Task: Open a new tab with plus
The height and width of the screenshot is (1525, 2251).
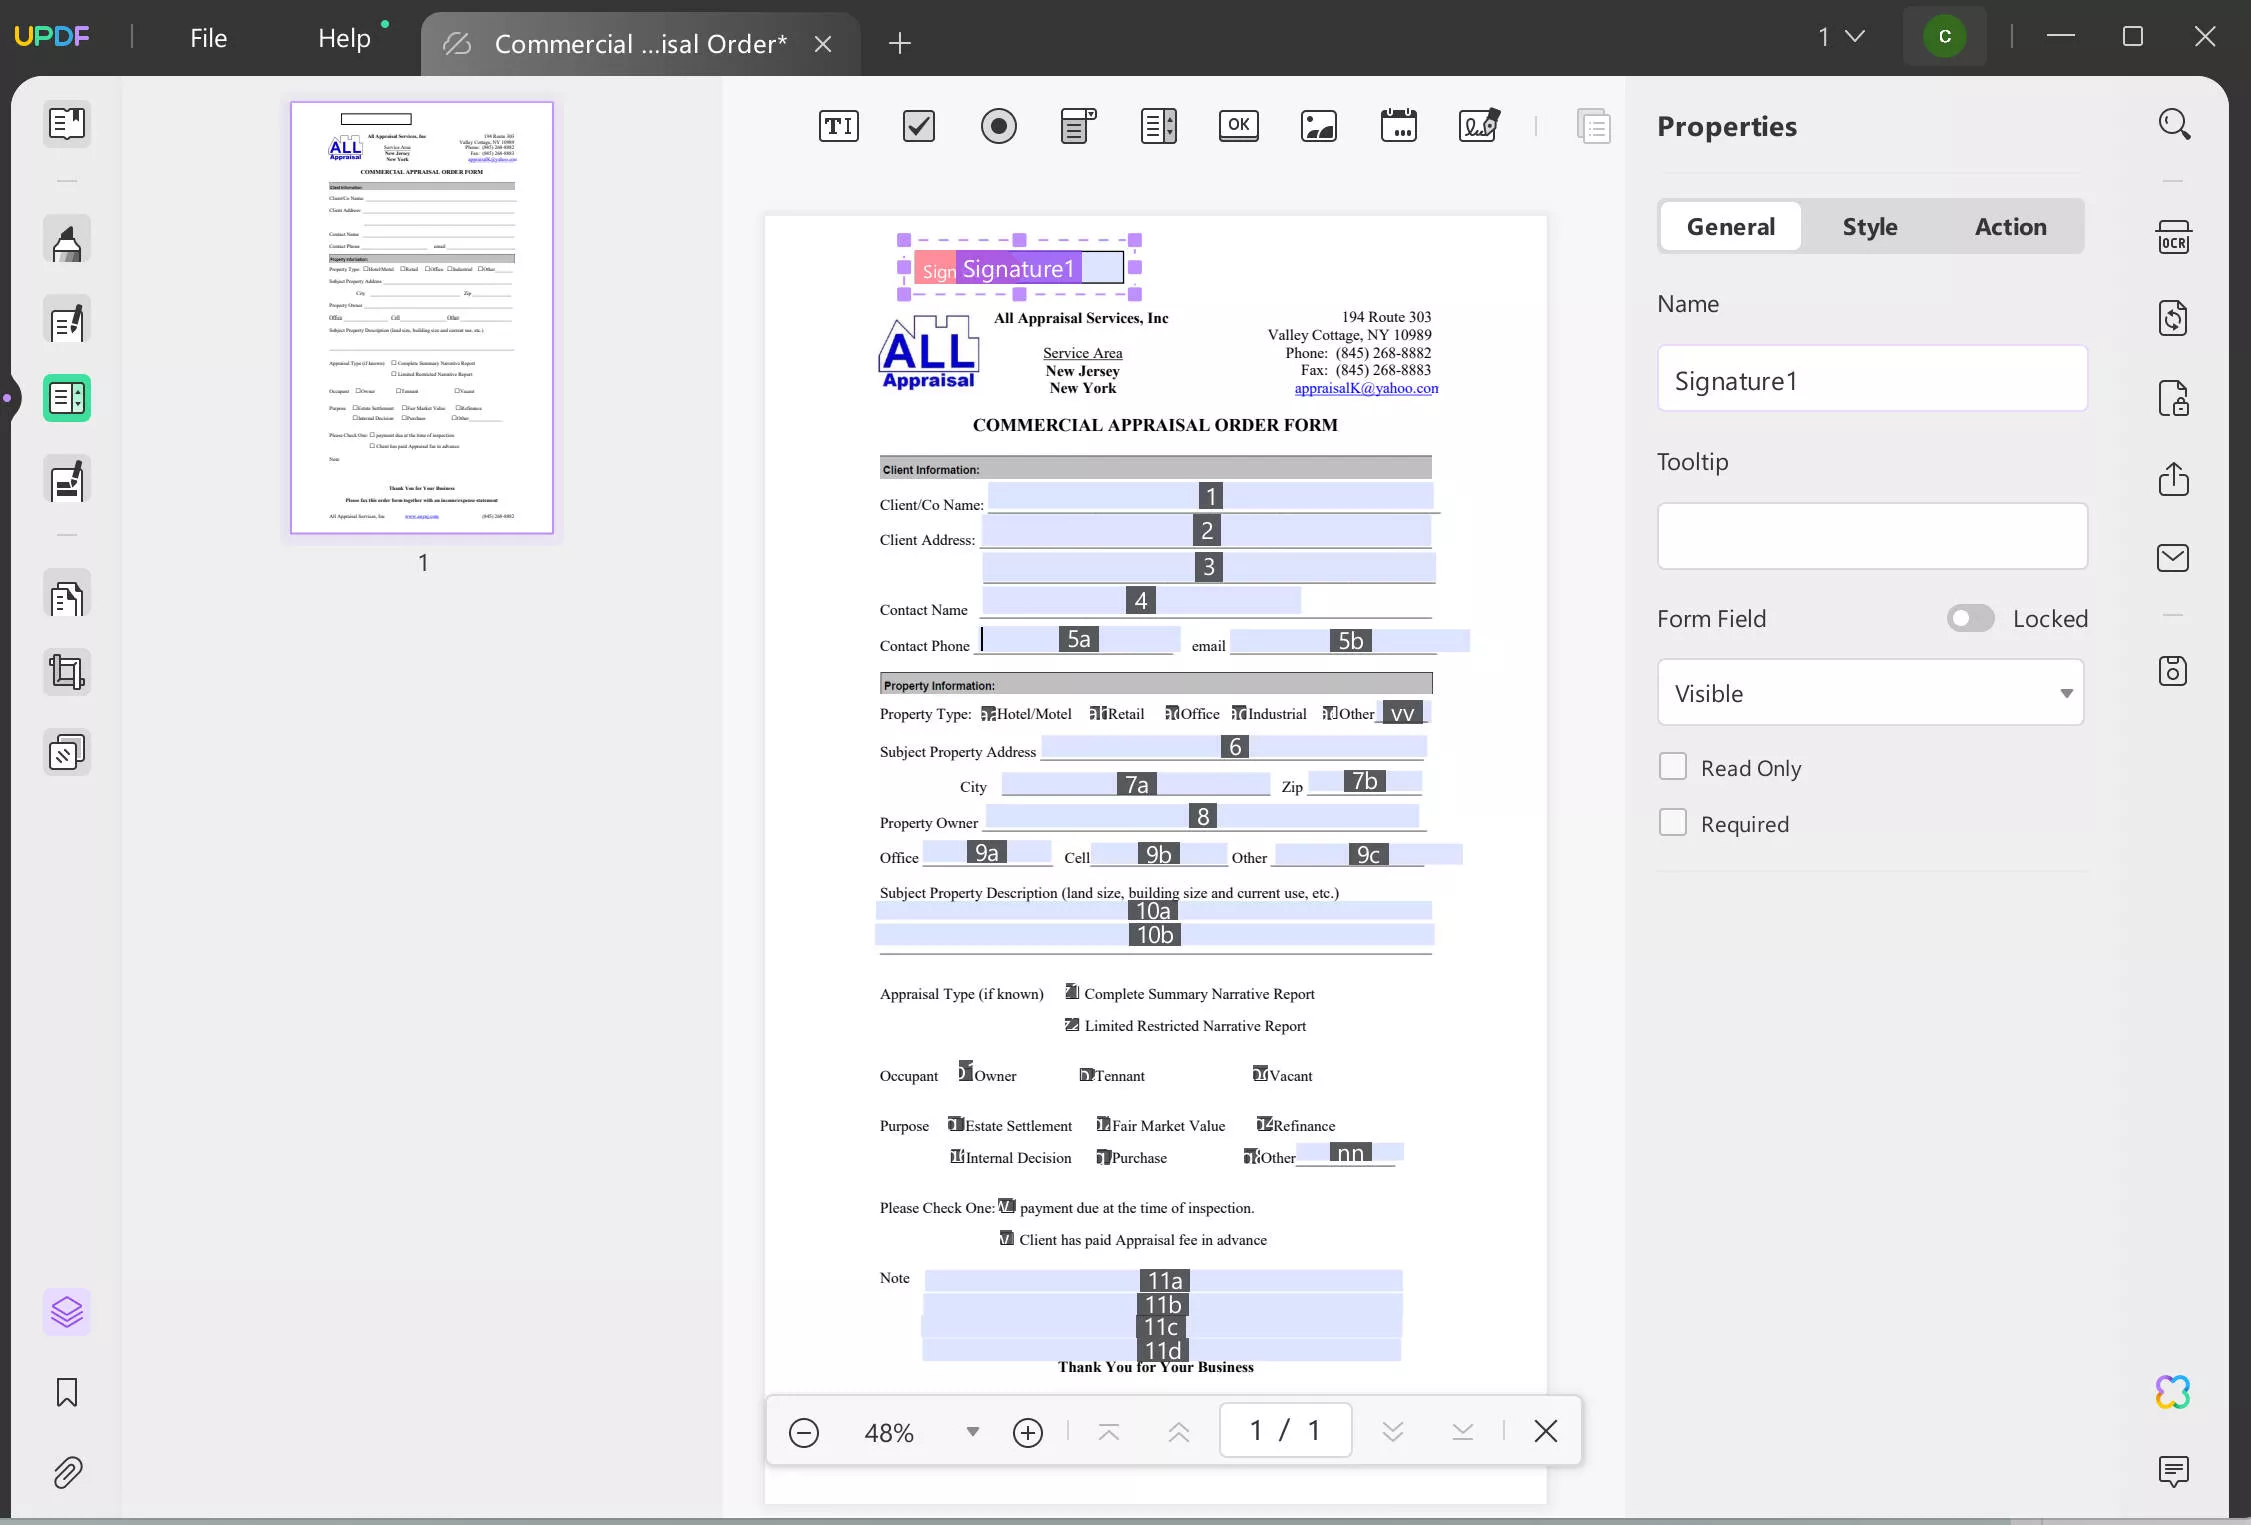Action: [x=899, y=43]
